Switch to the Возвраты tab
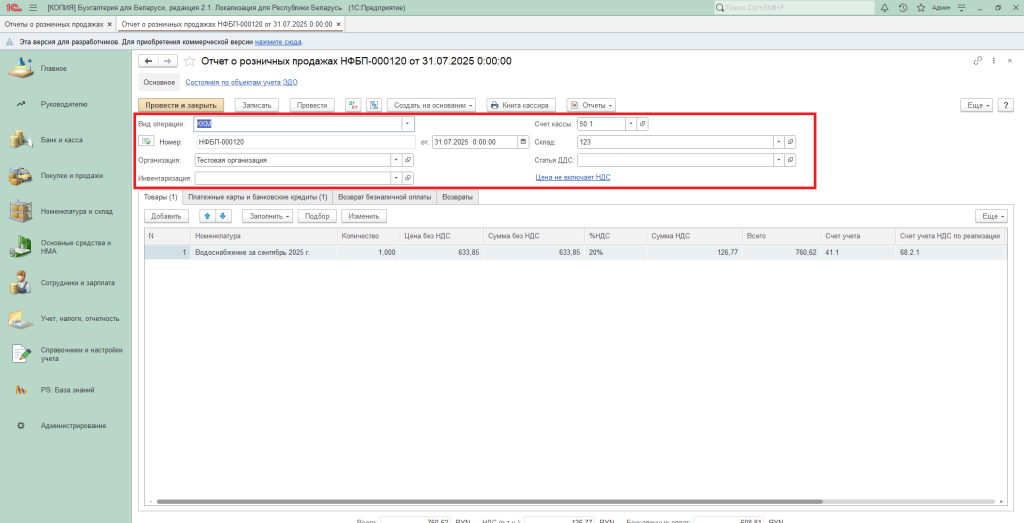This screenshot has width=1024, height=523. 458,197
